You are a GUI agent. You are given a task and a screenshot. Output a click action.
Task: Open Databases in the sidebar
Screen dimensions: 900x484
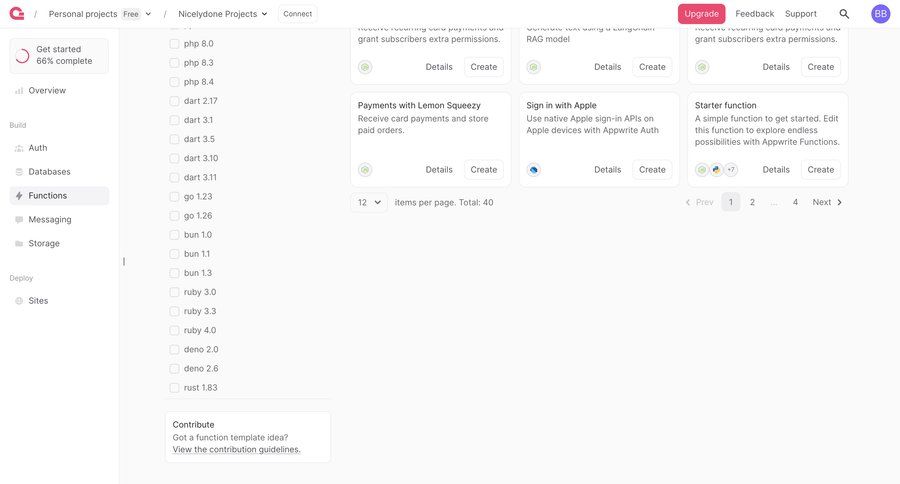pos(59,172)
